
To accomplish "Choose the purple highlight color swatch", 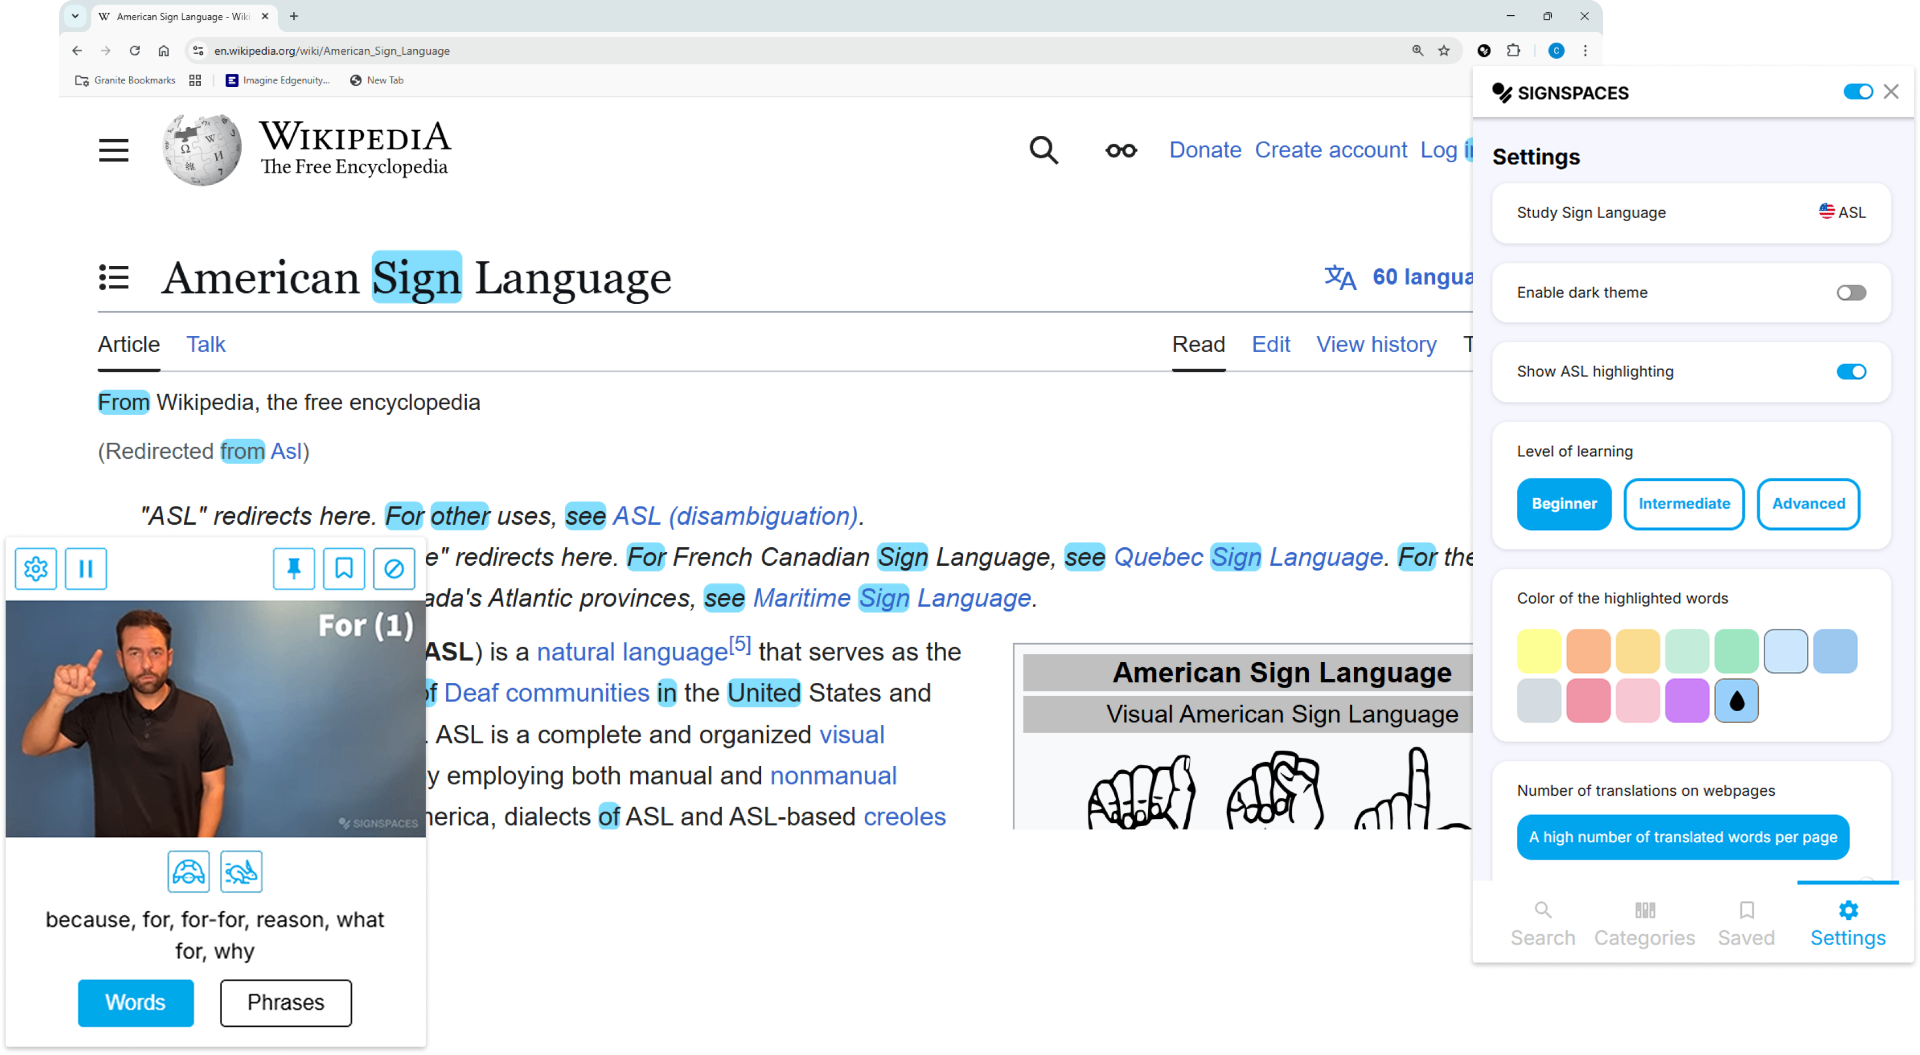I will pyautogui.click(x=1687, y=701).
